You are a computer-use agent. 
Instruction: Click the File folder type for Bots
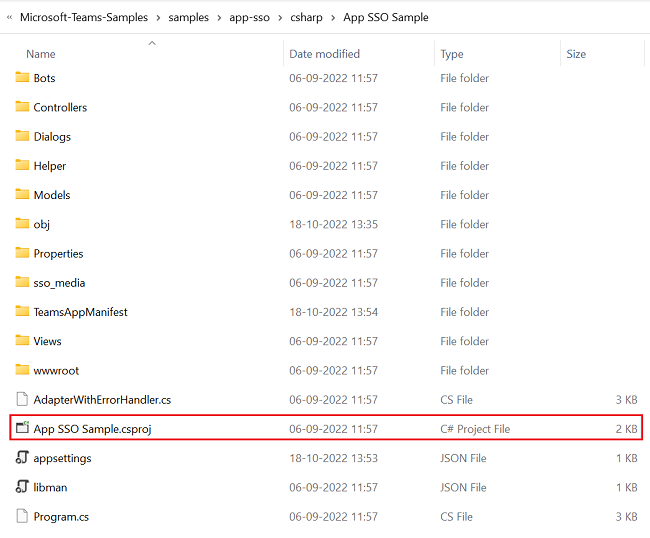pyautogui.click(x=464, y=78)
